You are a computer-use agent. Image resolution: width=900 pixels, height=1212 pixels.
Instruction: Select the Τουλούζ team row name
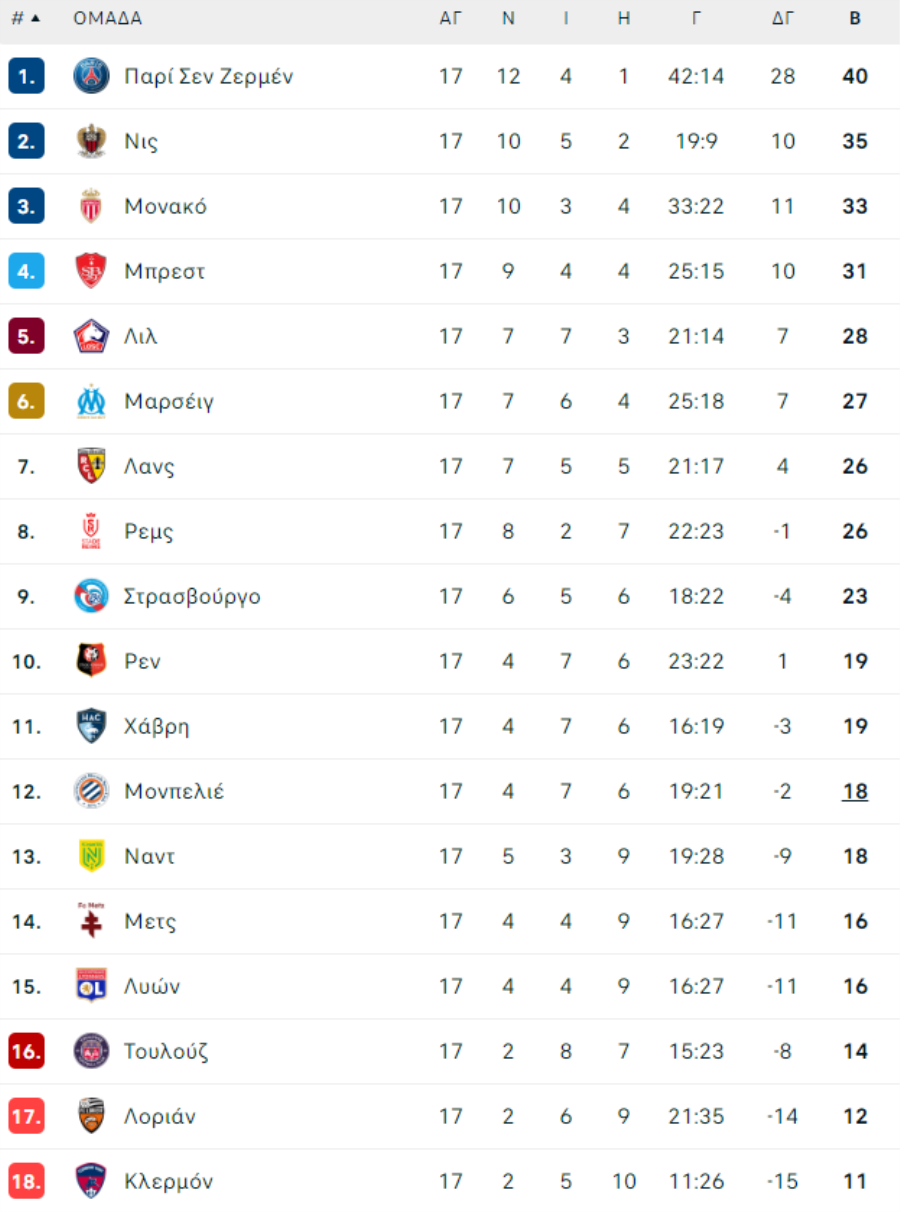(166, 1051)
